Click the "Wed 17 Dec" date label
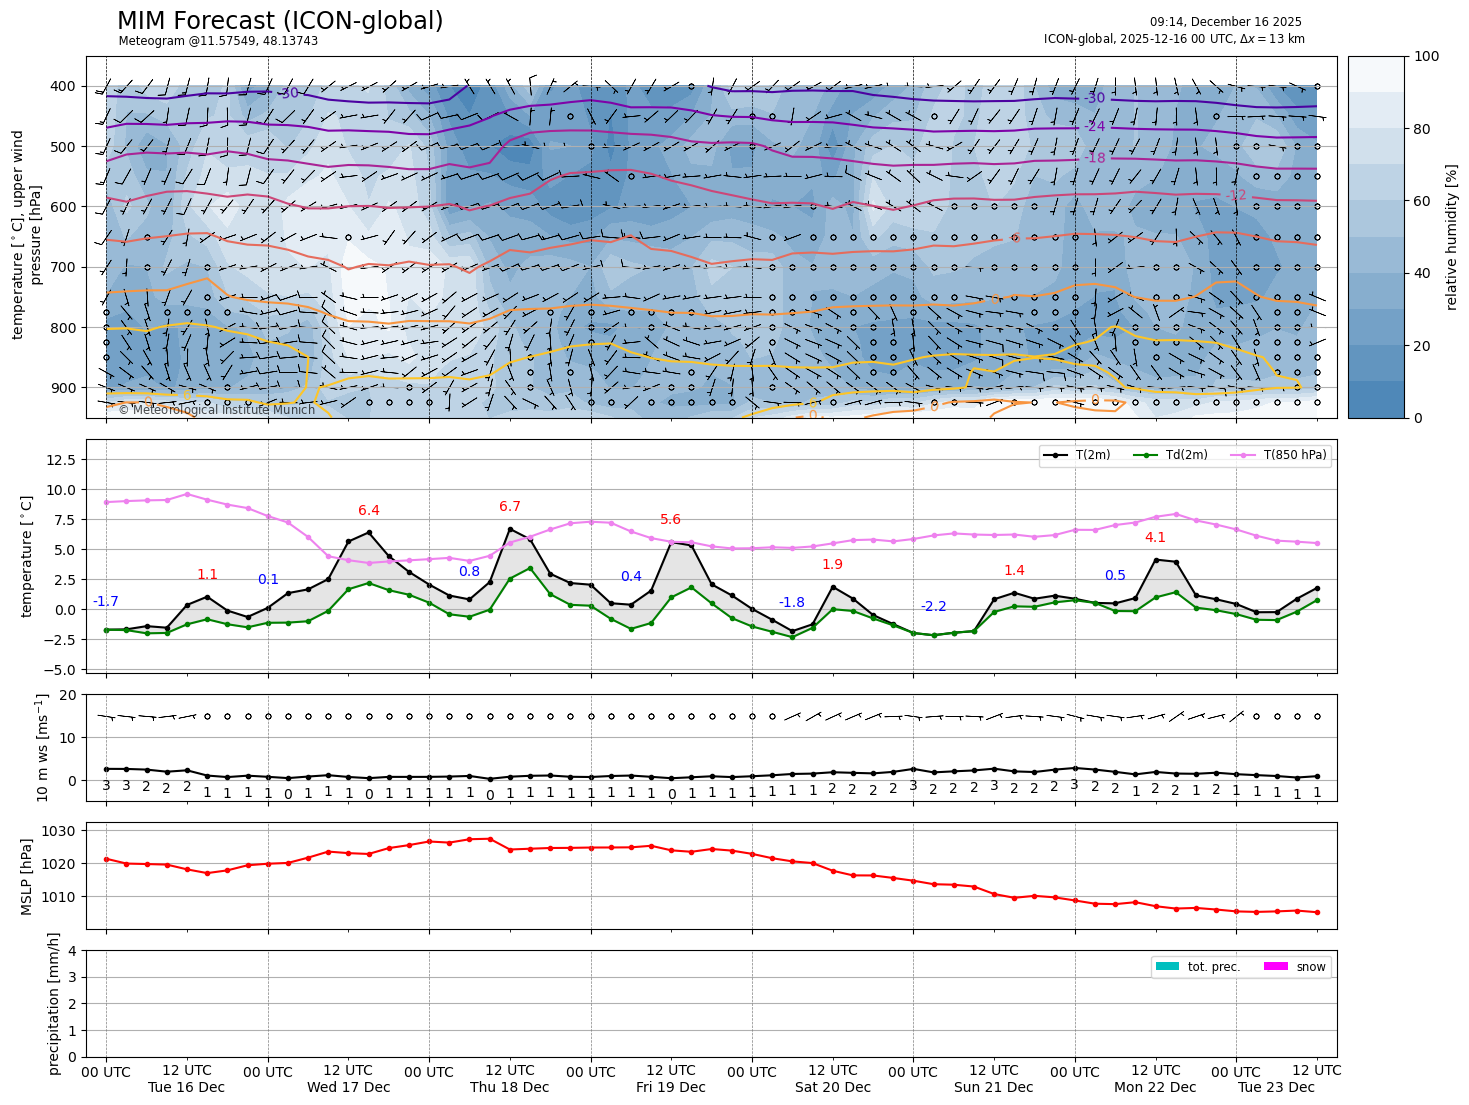The image size is (1469, 1105). point(348,1088)
